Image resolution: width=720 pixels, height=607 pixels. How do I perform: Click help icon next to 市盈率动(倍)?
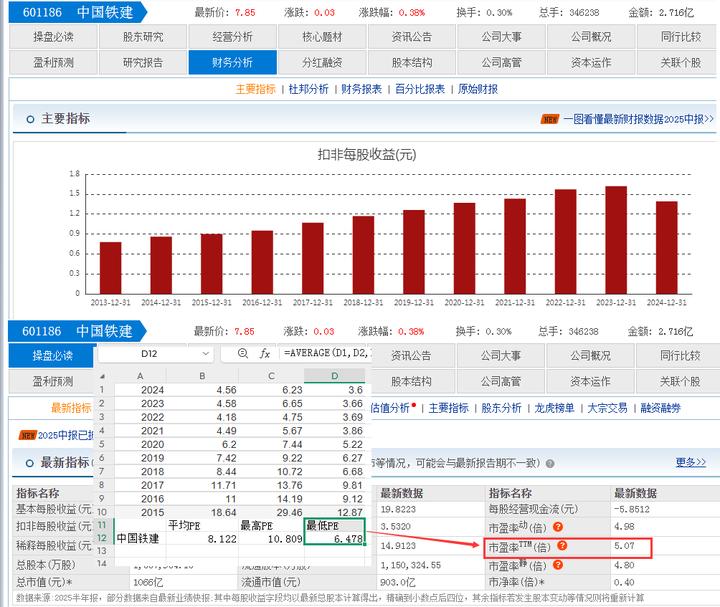pyautogui.click(x=557, y=527)
